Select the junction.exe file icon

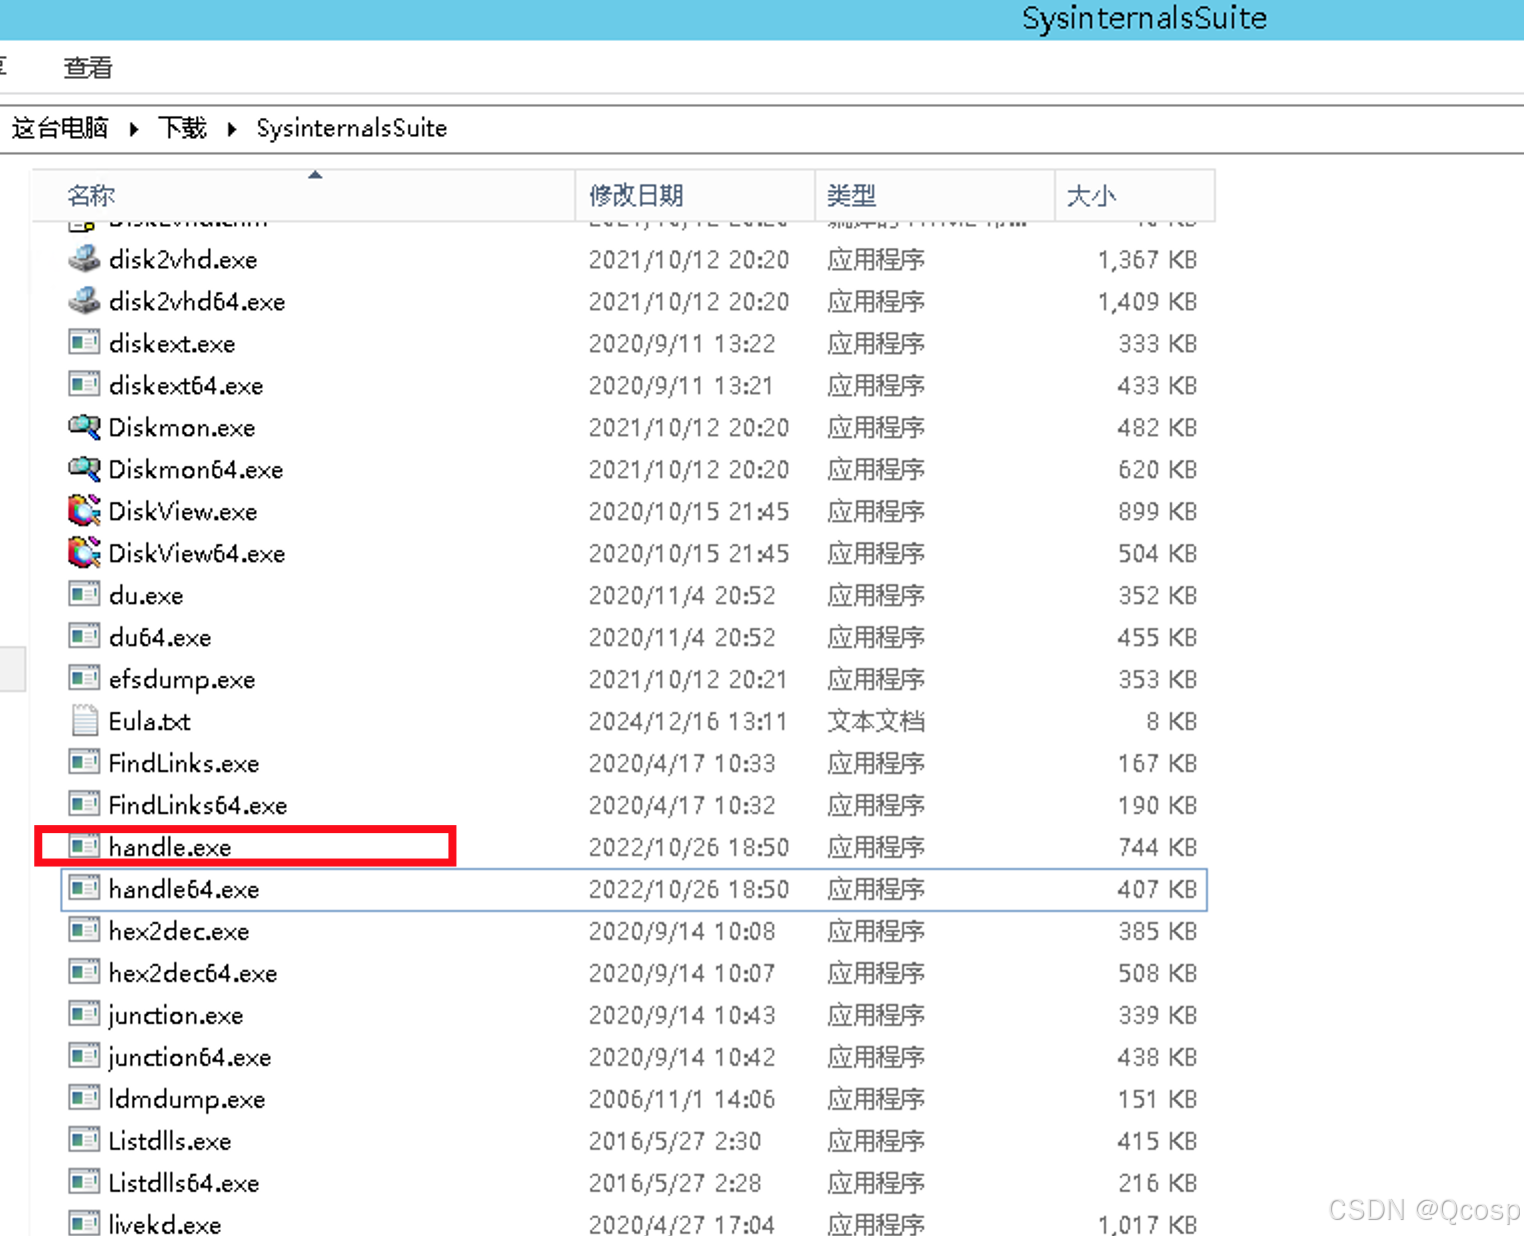(x=84, y=1015)
